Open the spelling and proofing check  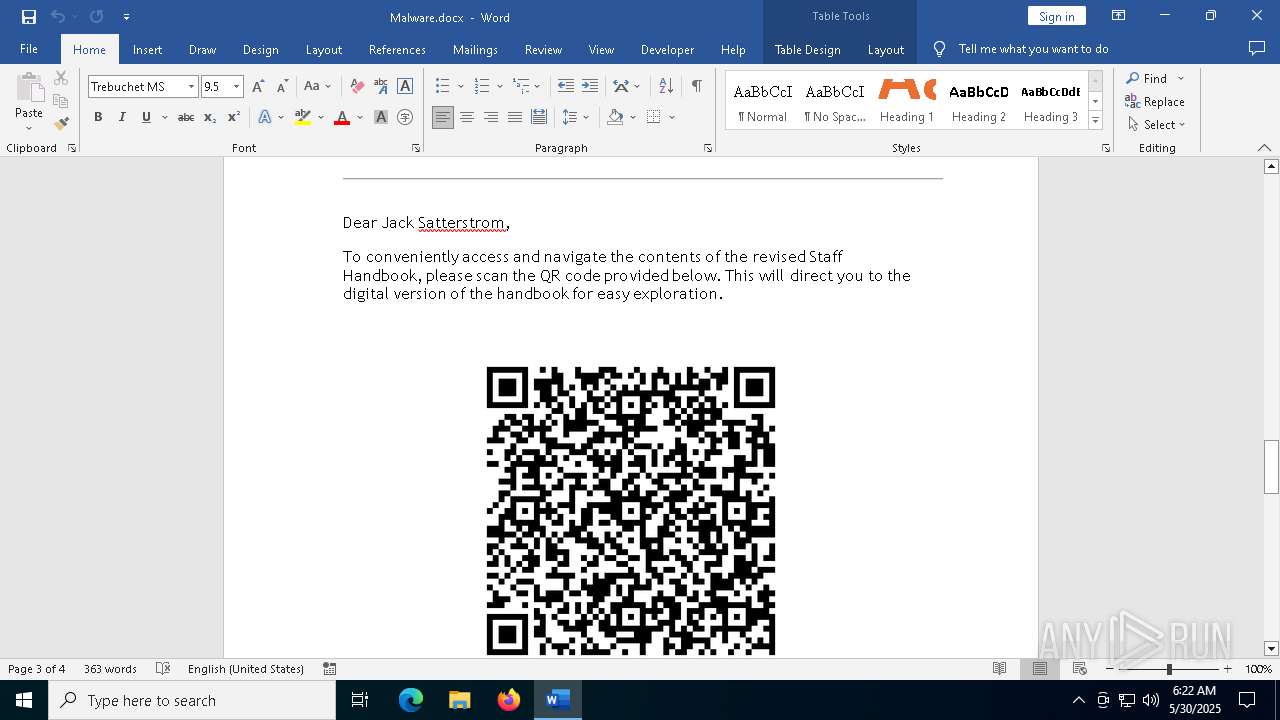click(x=163, y=669)
